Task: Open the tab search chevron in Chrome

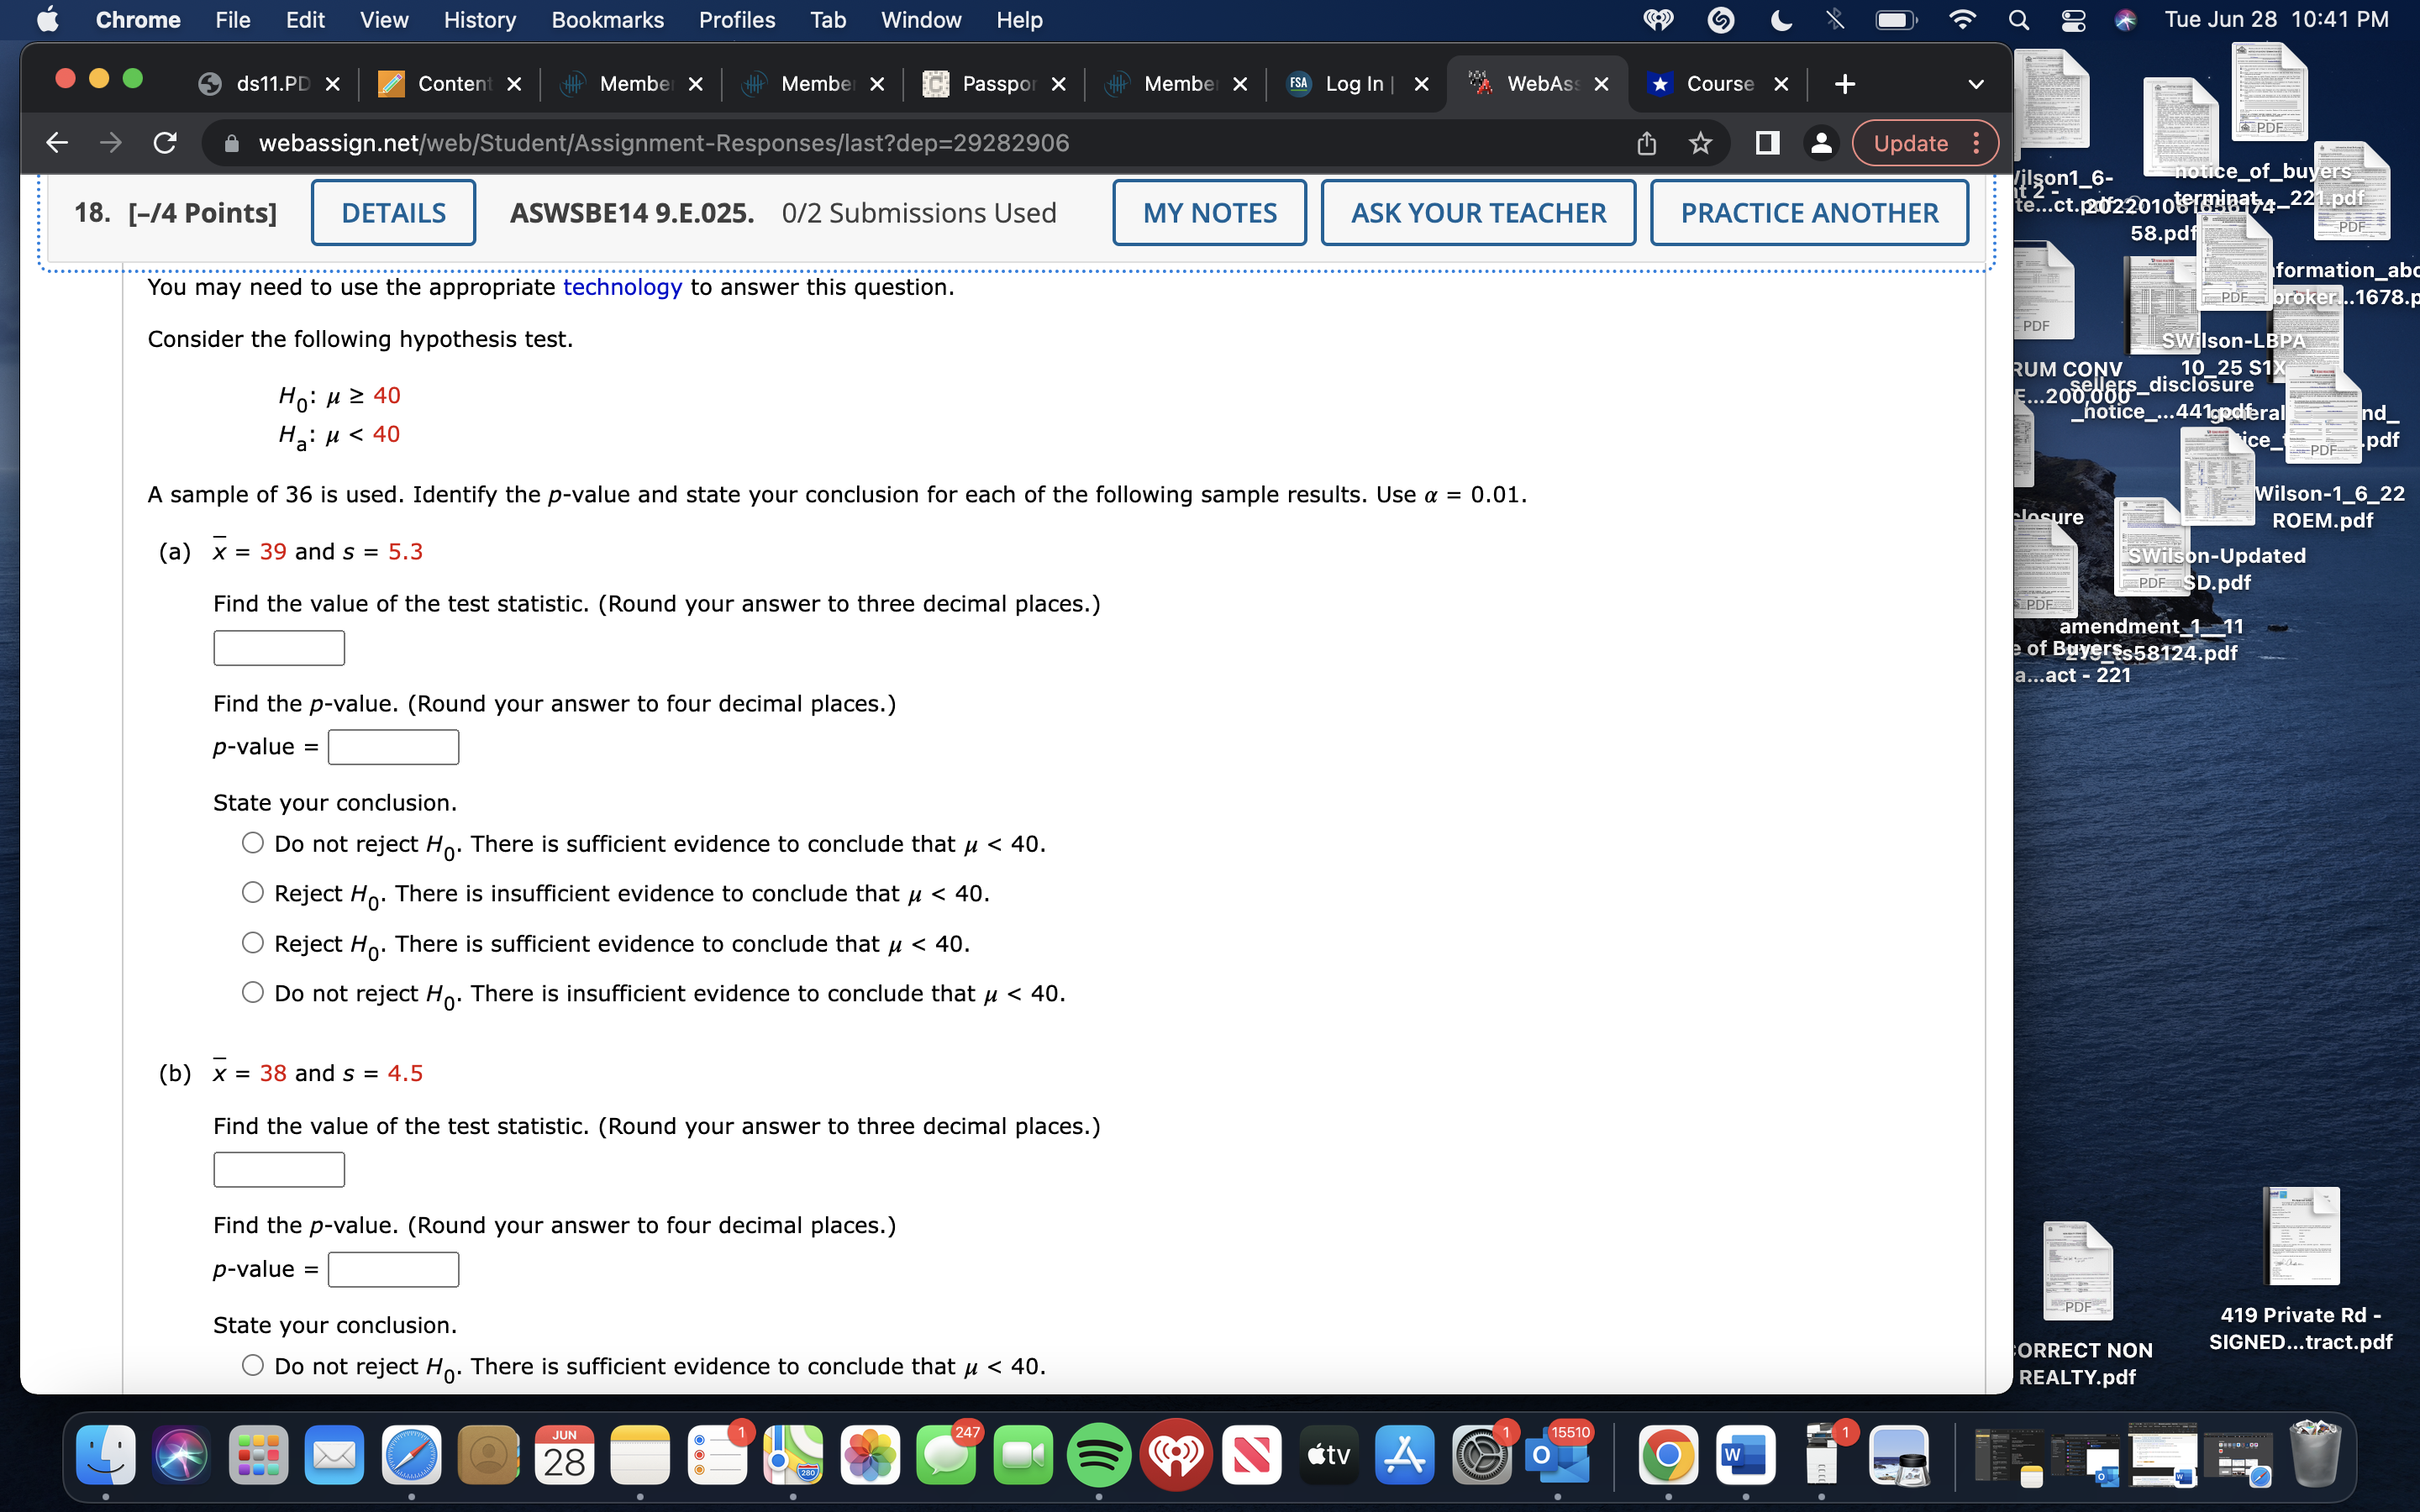Action: 1976,84
